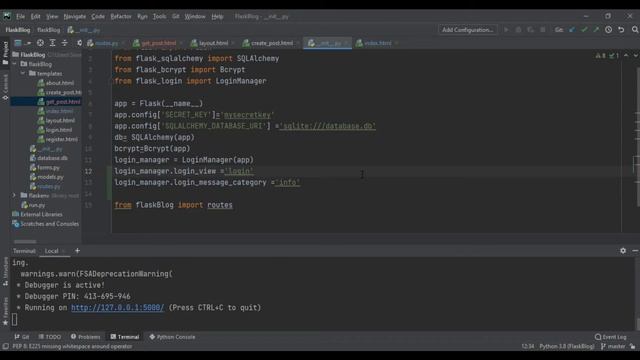Click the Stop square icon in toolbar
The width and height of the screenshot is (640, 360).
tap(542, 30)
